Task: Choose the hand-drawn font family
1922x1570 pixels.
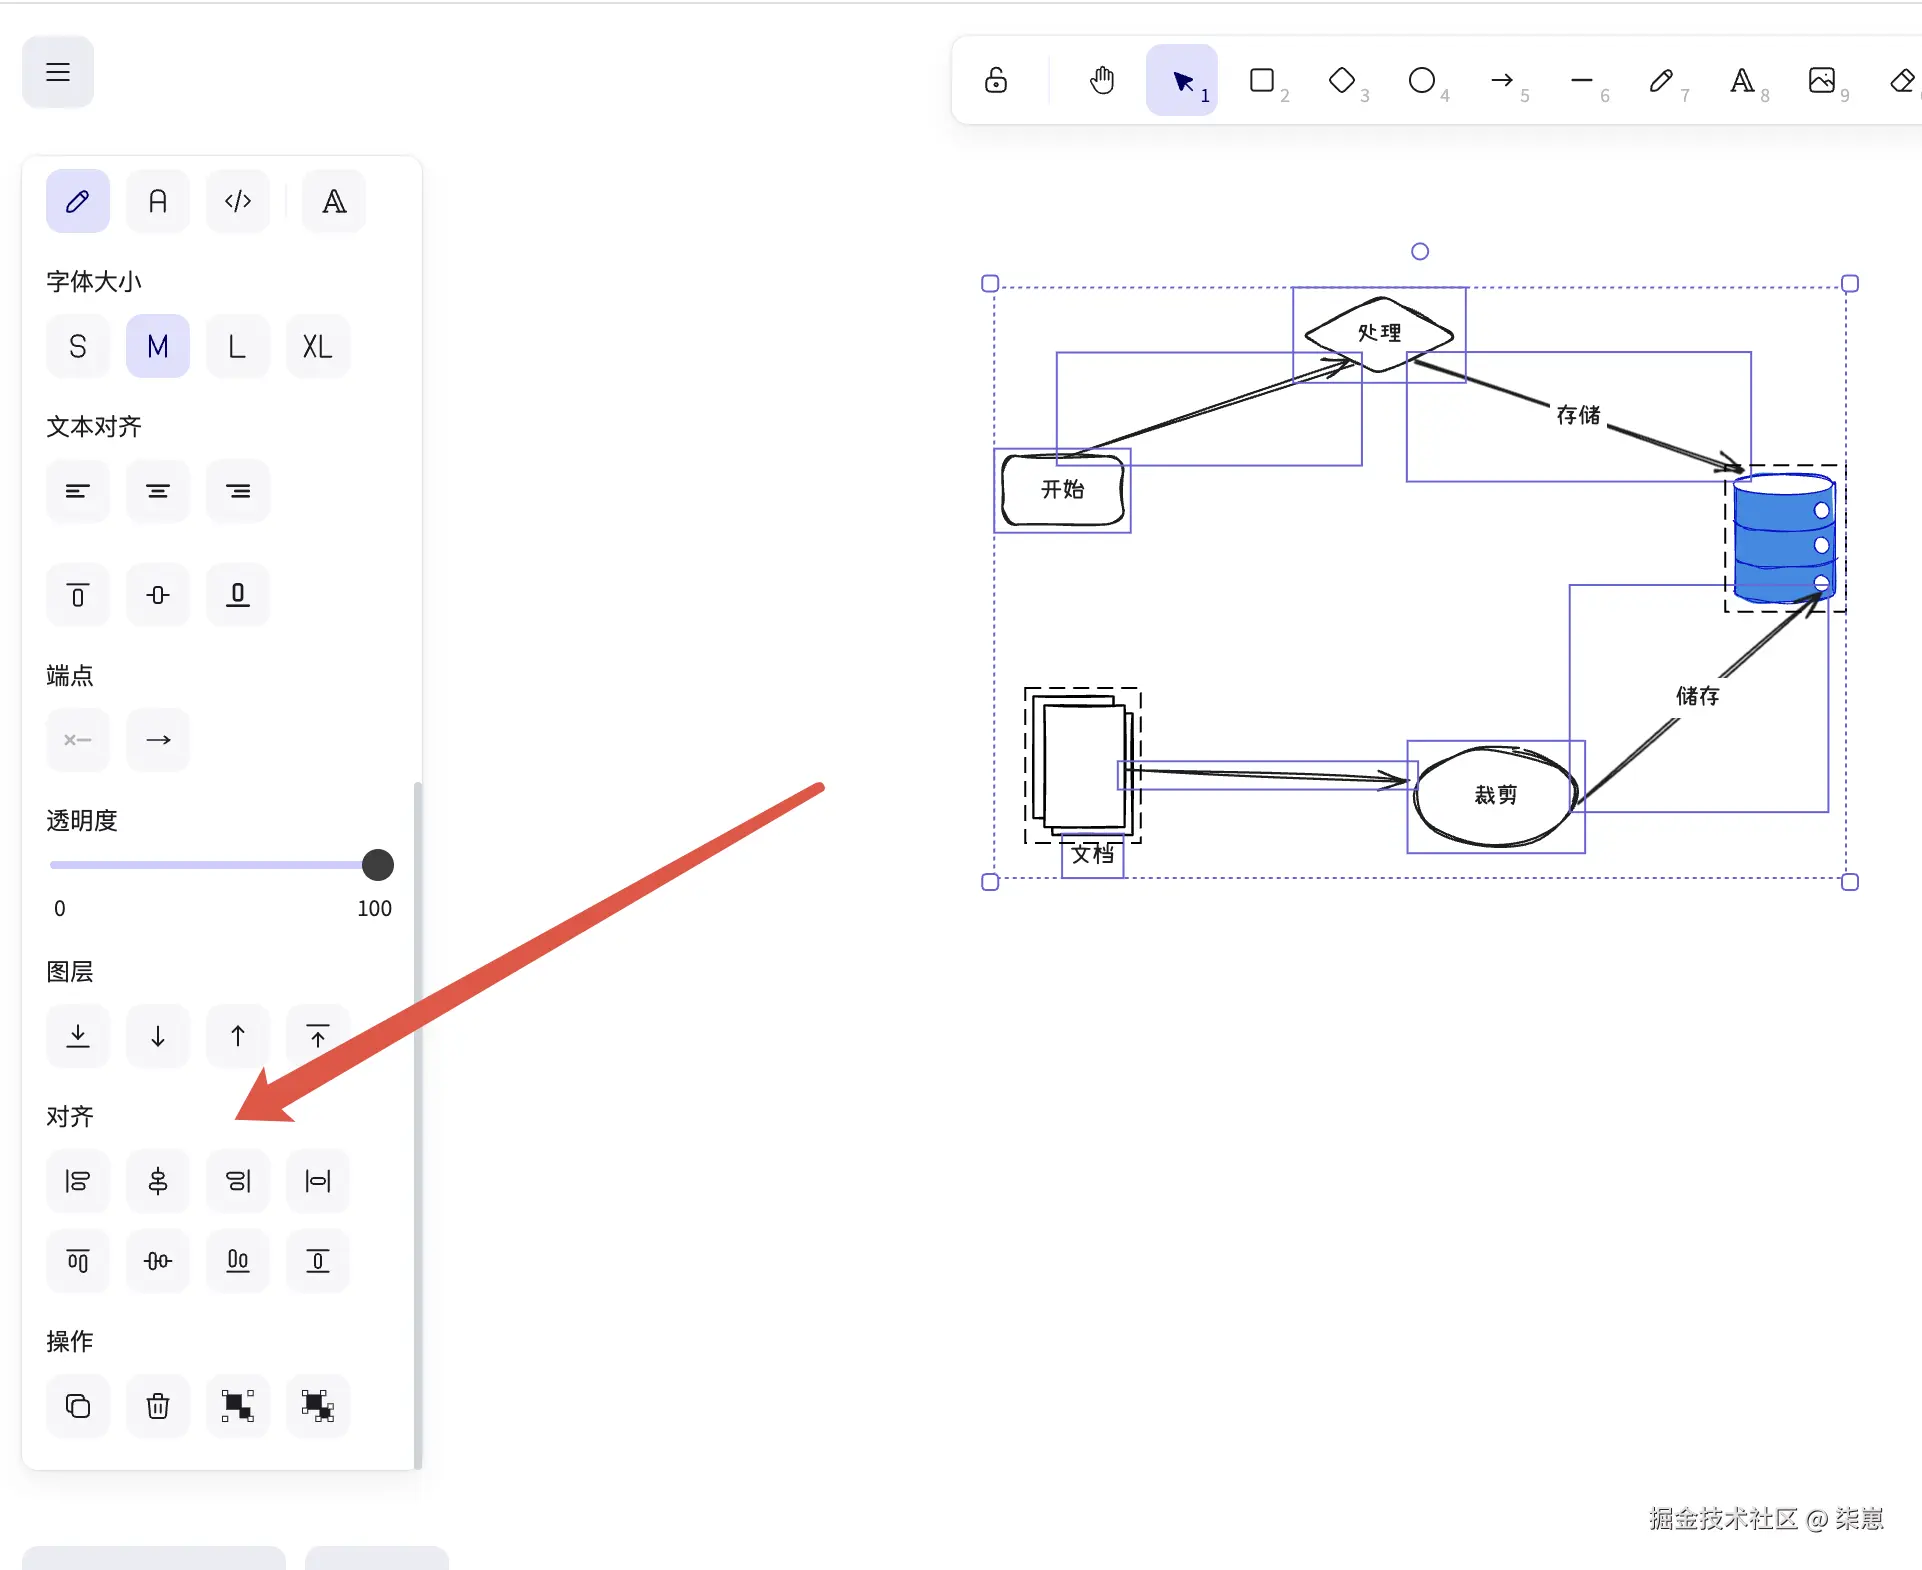Action: tap(78, 202)
